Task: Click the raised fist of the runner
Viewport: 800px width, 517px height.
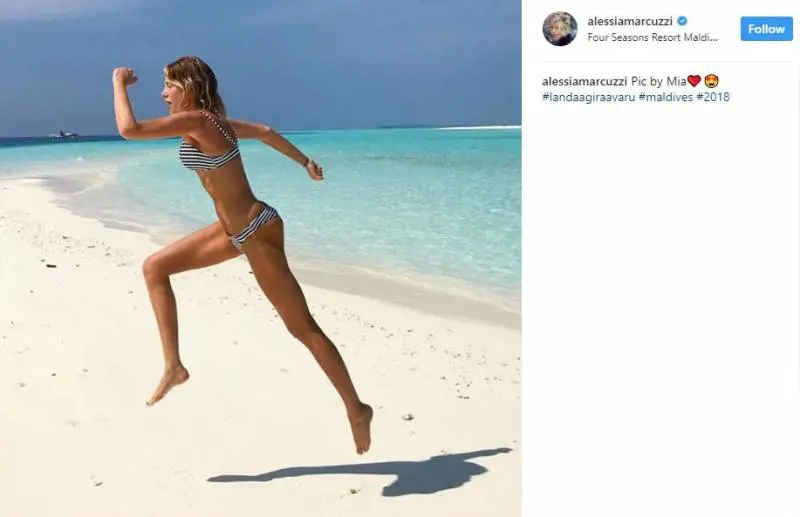Action: tap(125, 76)
